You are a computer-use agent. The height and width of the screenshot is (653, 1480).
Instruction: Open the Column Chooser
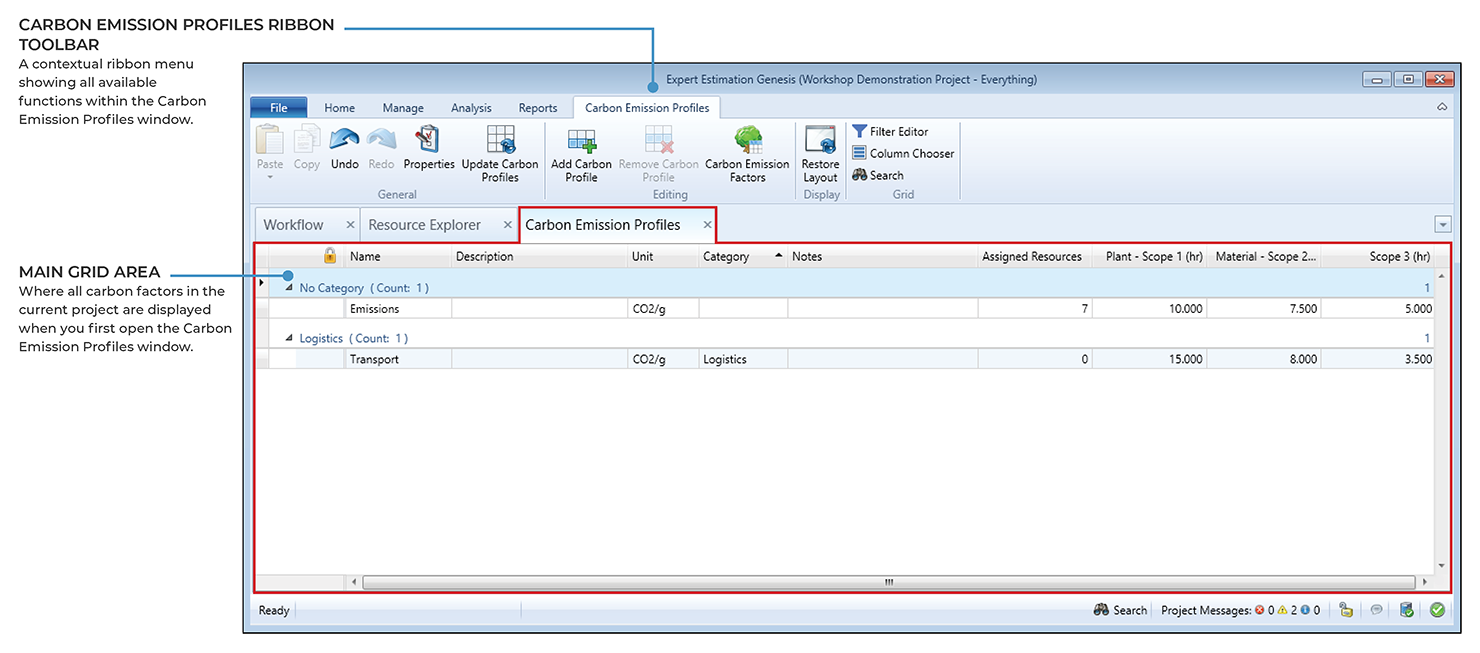(902, 154)
